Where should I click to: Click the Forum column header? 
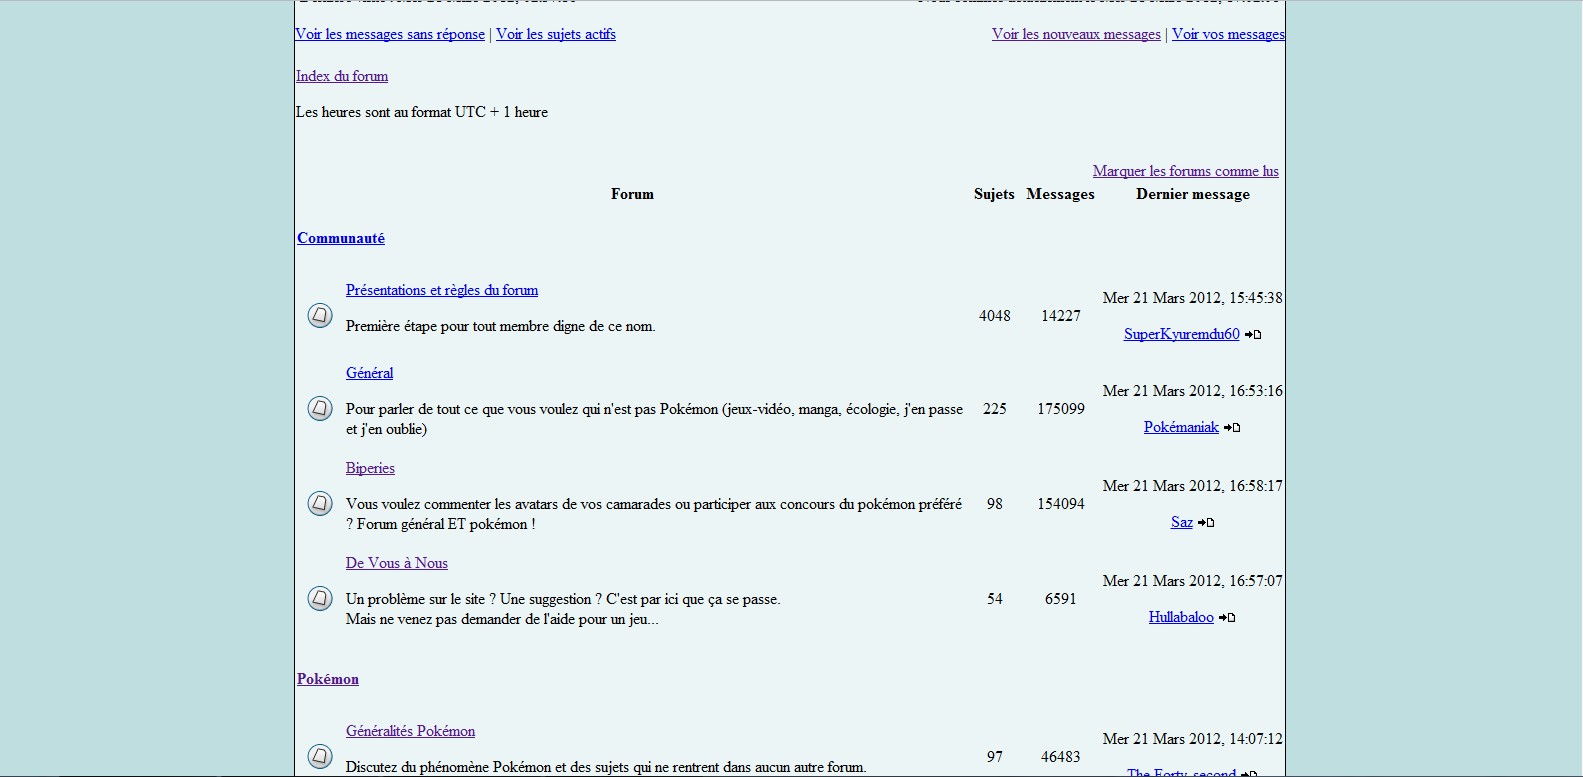pos(632,194)
